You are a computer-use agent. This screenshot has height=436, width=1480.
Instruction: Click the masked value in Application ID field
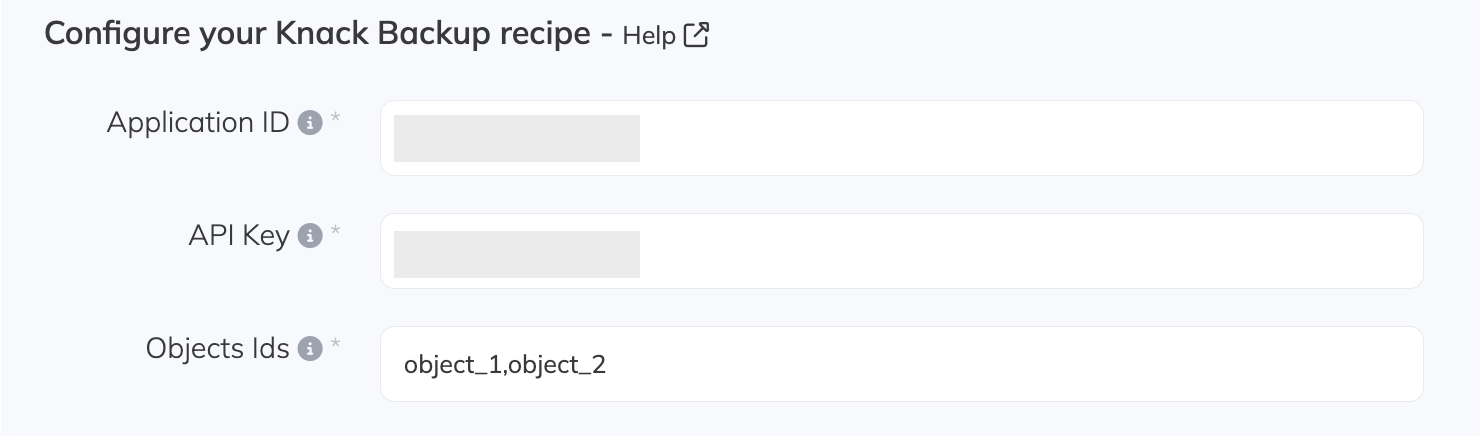click(x=517, y=138)
